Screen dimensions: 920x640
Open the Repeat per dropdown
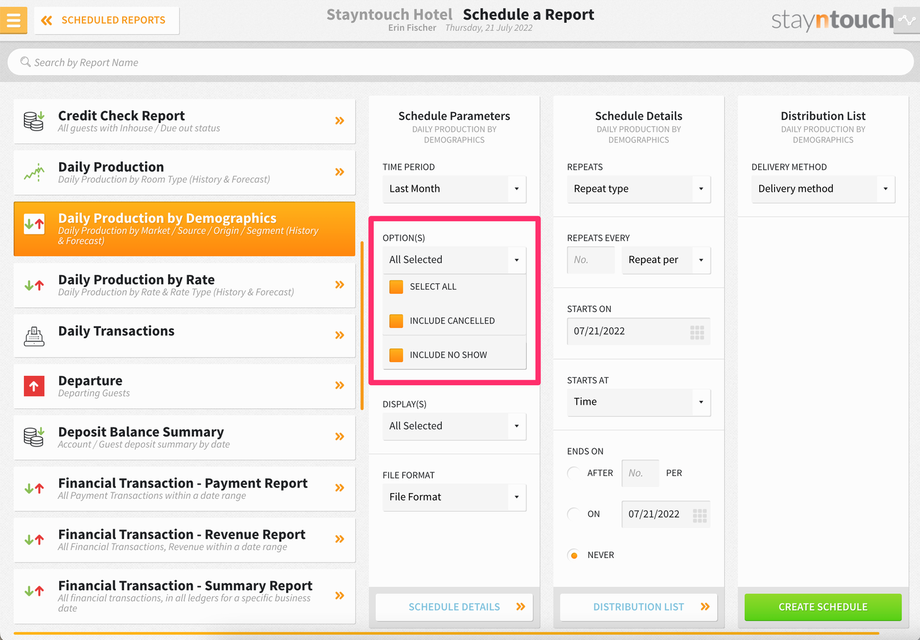point(666,260)
